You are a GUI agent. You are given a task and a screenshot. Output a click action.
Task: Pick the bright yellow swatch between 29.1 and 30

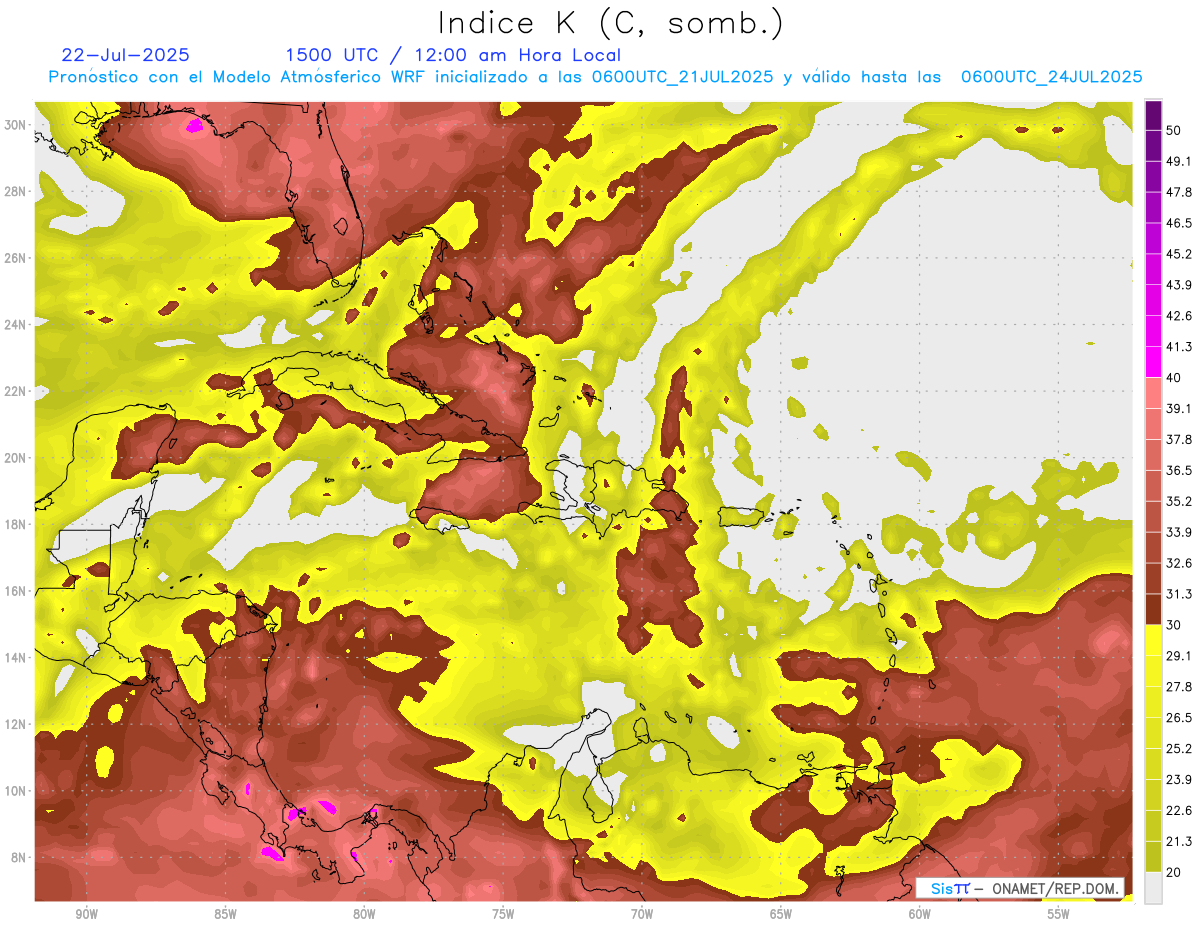(x=1153, y=640)
